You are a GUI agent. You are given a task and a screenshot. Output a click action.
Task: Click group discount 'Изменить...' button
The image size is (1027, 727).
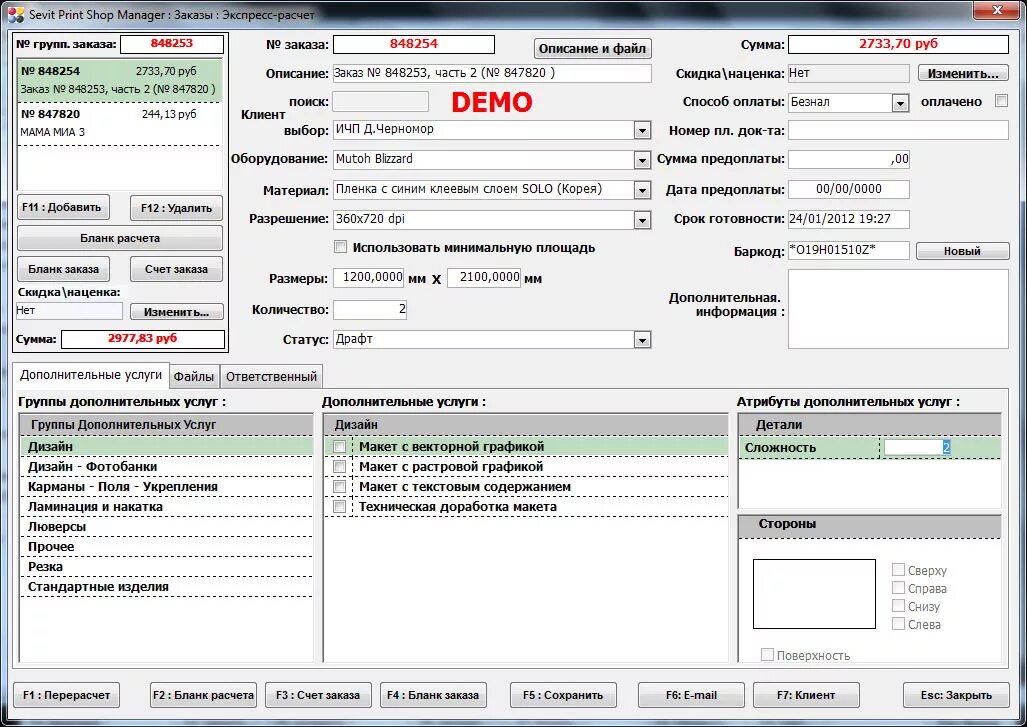[x=176, y=312]
